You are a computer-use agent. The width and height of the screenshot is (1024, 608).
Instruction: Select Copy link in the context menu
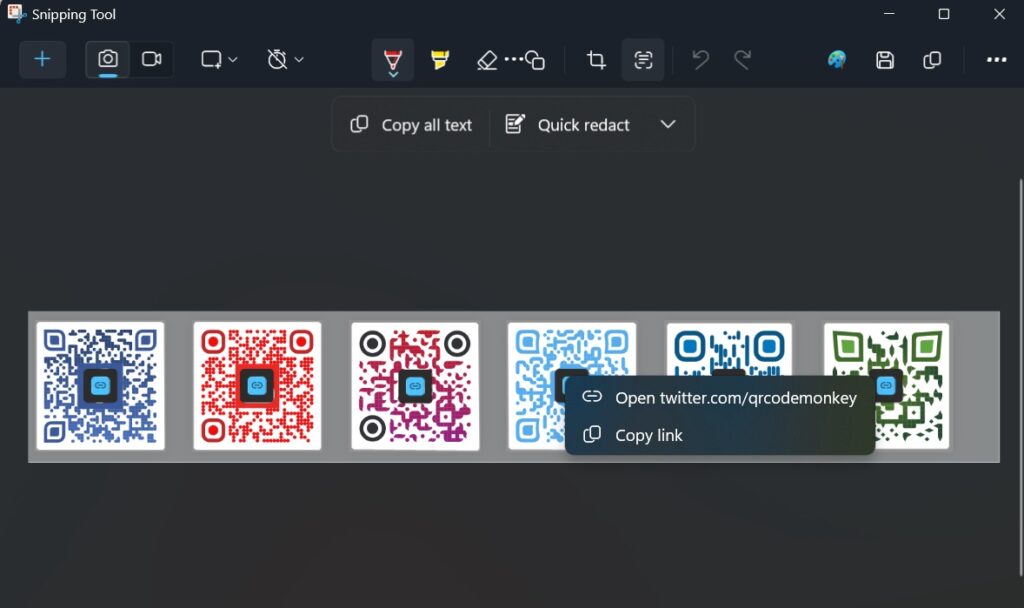pyautogui.click(x=649, y=435)
